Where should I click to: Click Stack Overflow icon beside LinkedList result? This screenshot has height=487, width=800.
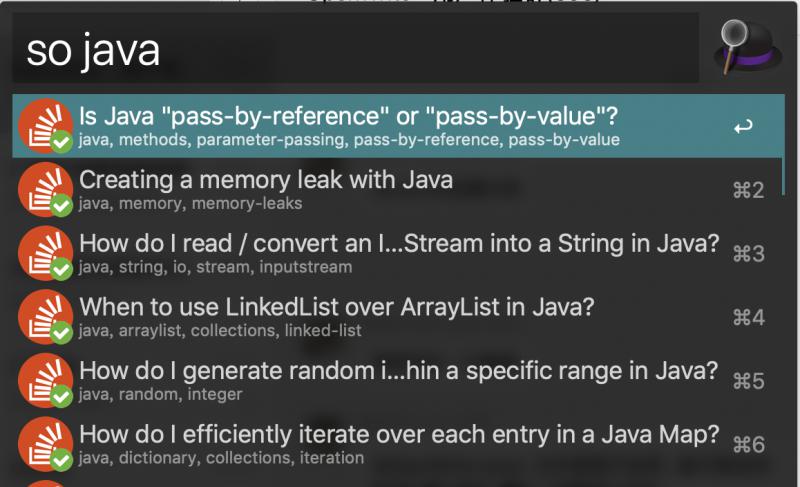(45, 317)
